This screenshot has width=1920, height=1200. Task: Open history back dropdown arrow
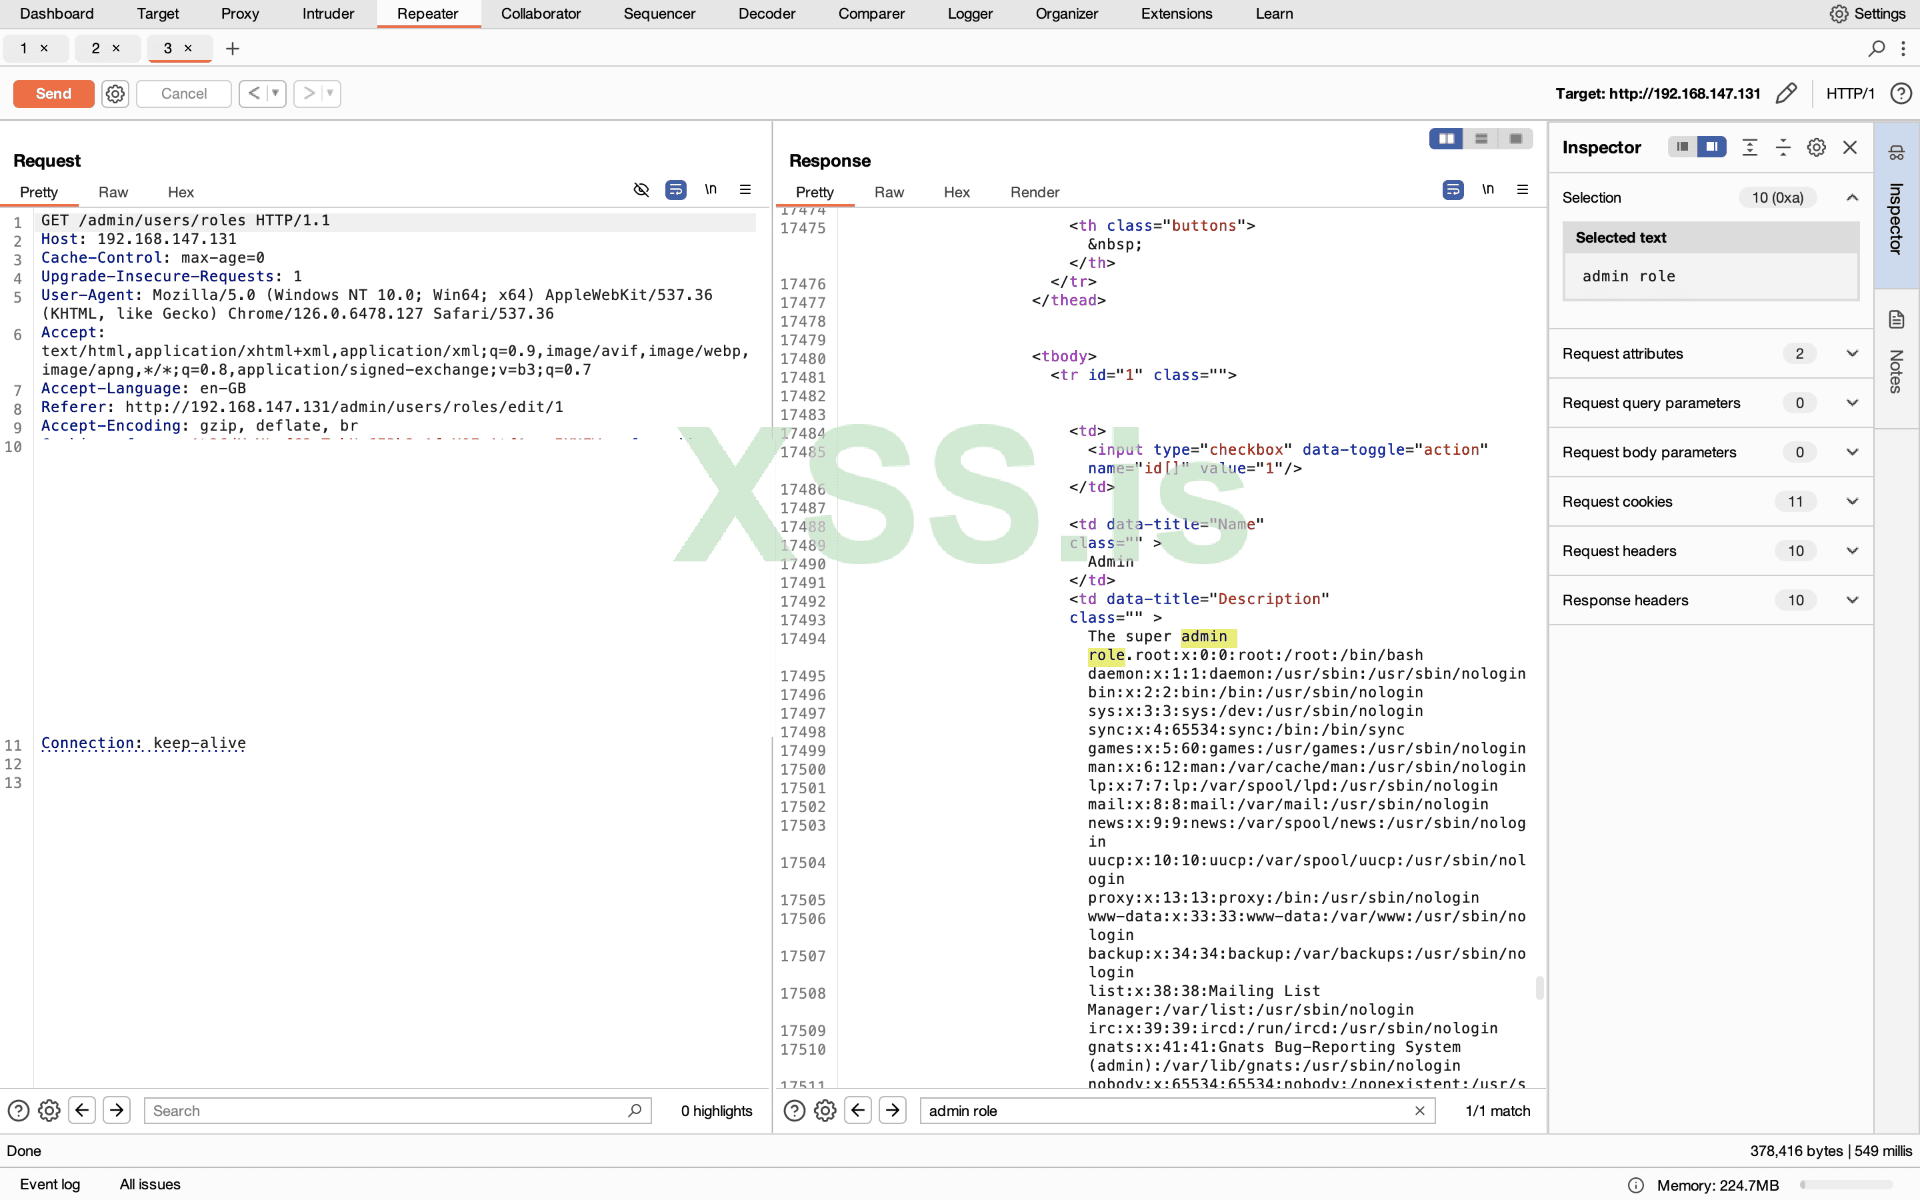click(x=275, y=93)
